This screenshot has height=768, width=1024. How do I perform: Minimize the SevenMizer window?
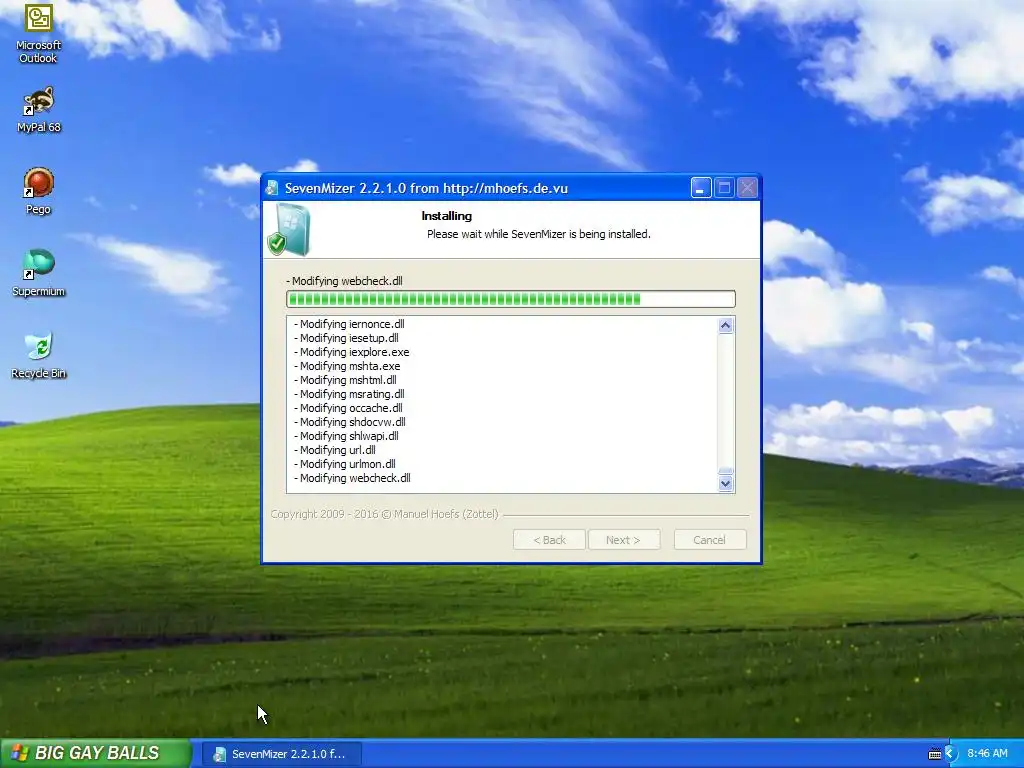pos(701,188)
